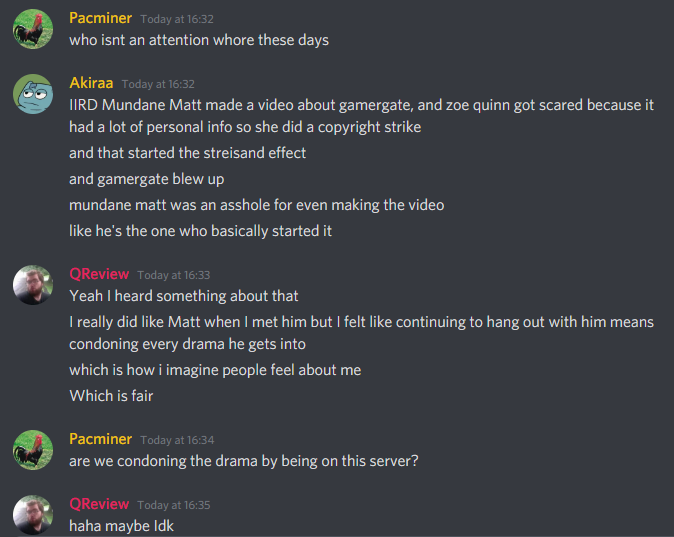Select message 'who isnt an attention whore these days'
The height and width of the screenshot is (537, 674).
click(x=199, y=40)
